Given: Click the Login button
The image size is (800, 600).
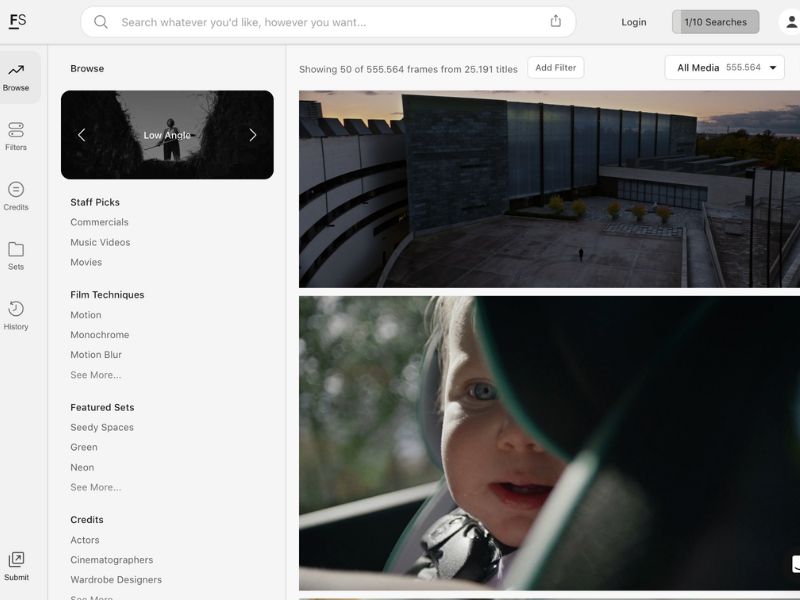Looking at the screenshot, I should click(x=633, y=21).
